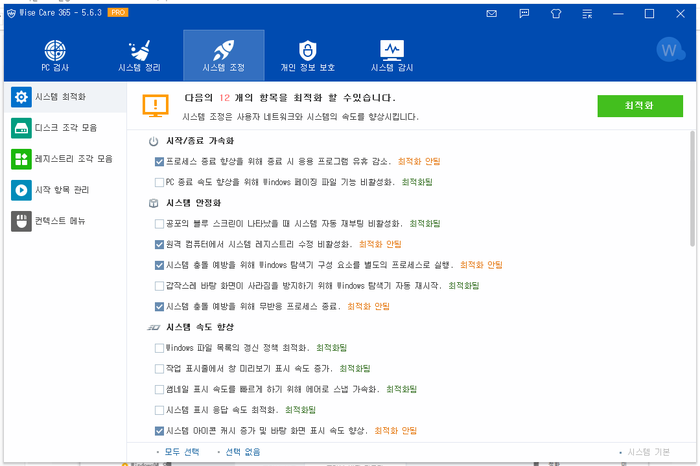Check 에어로 스냅 가속화 checkbox
The height and width of the screenshot is (466, 700).
(x=159, y=390)
